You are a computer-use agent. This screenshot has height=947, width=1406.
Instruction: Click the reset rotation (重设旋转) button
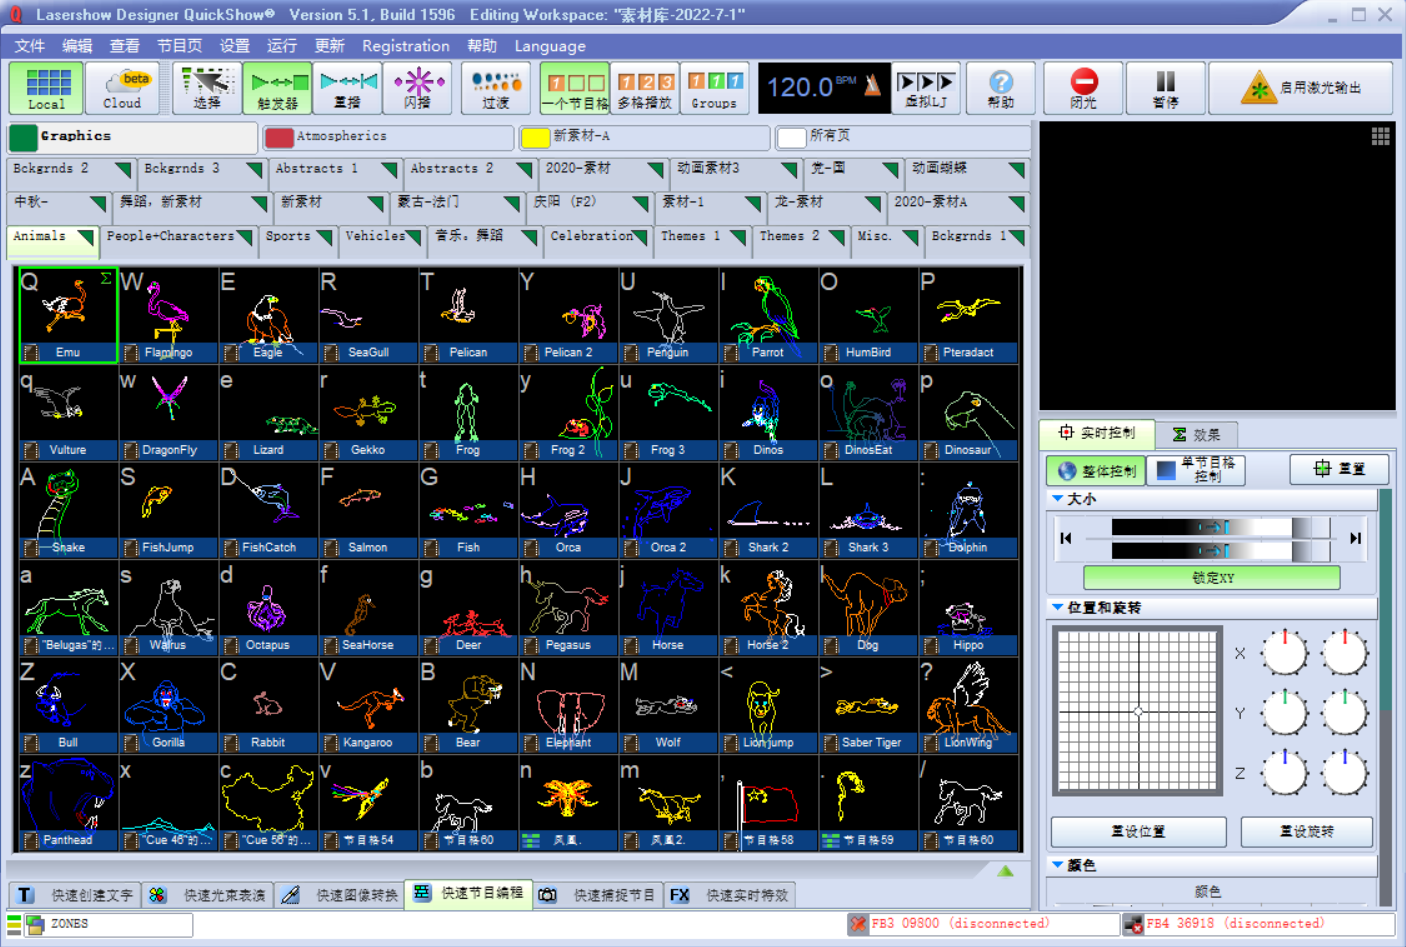click(x=1306, y=831)
